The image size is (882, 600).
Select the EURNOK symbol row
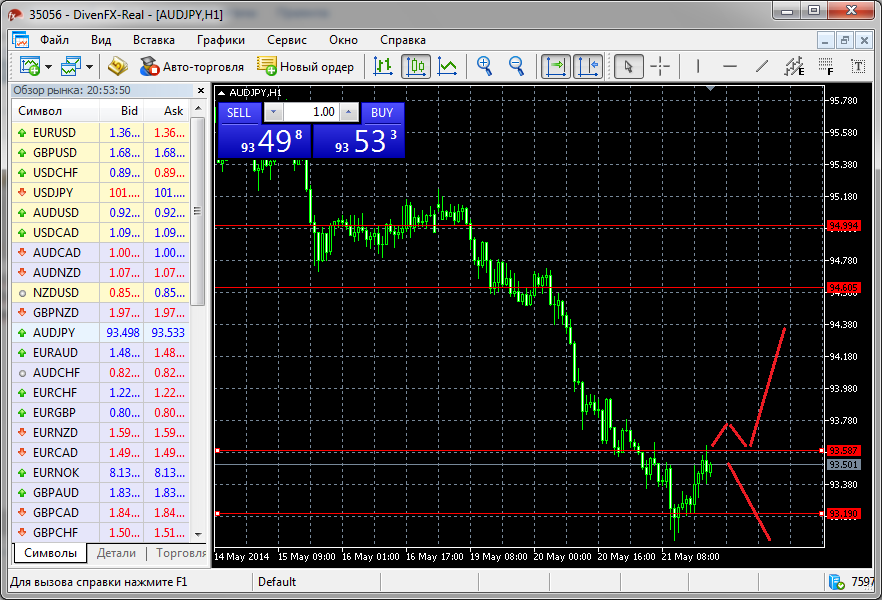click(101, 473)
